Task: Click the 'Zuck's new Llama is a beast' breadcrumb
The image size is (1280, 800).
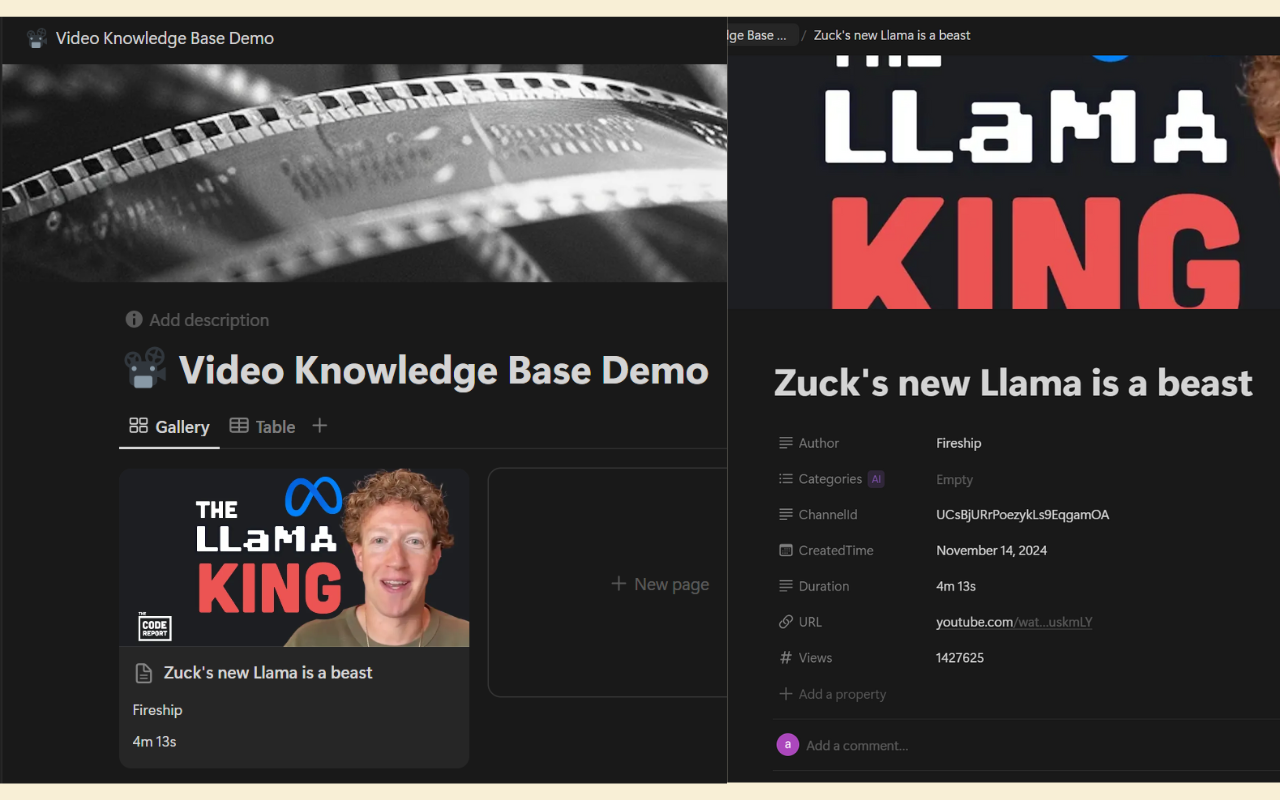Action: pyautogui.click(x=892, y=35)
